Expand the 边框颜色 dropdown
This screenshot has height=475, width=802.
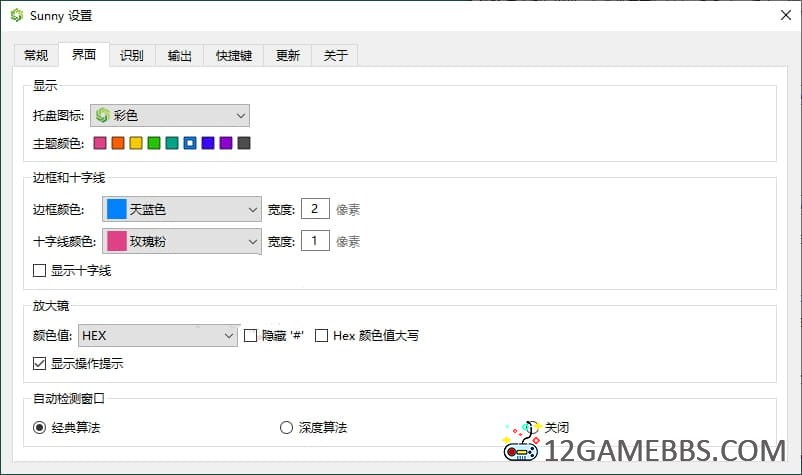182,209
